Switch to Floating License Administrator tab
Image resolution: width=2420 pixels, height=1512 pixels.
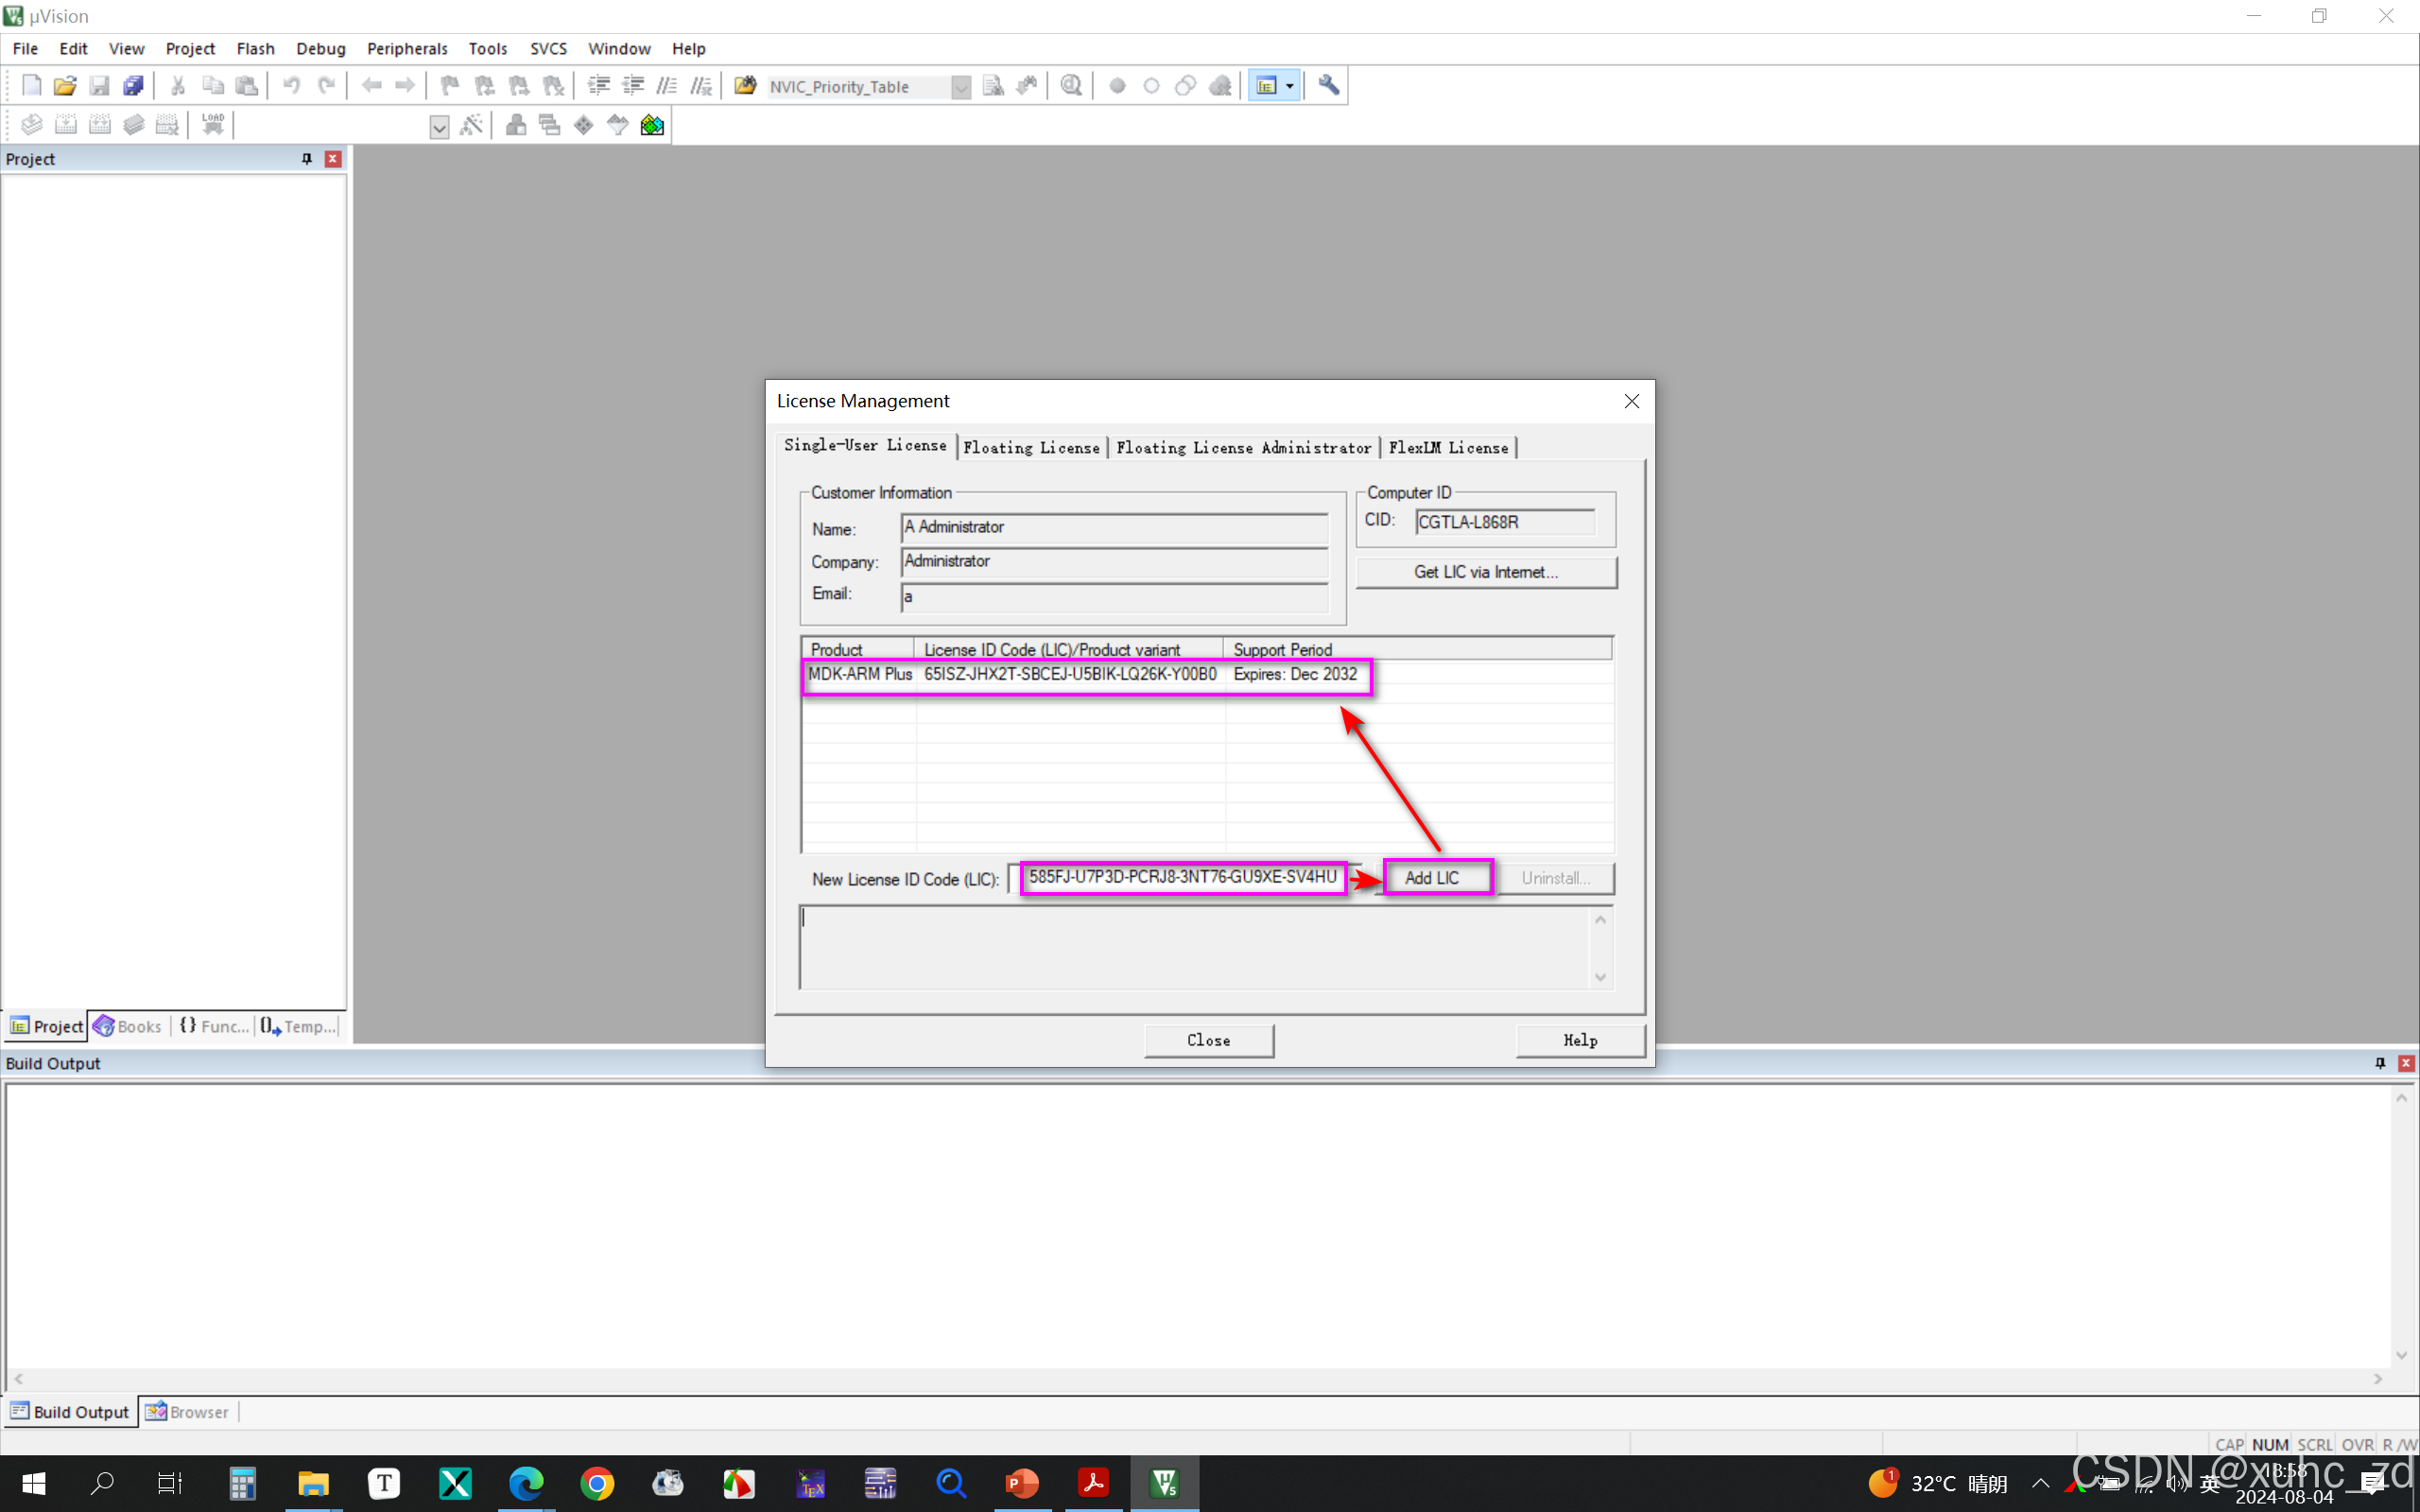point(1243,448)
